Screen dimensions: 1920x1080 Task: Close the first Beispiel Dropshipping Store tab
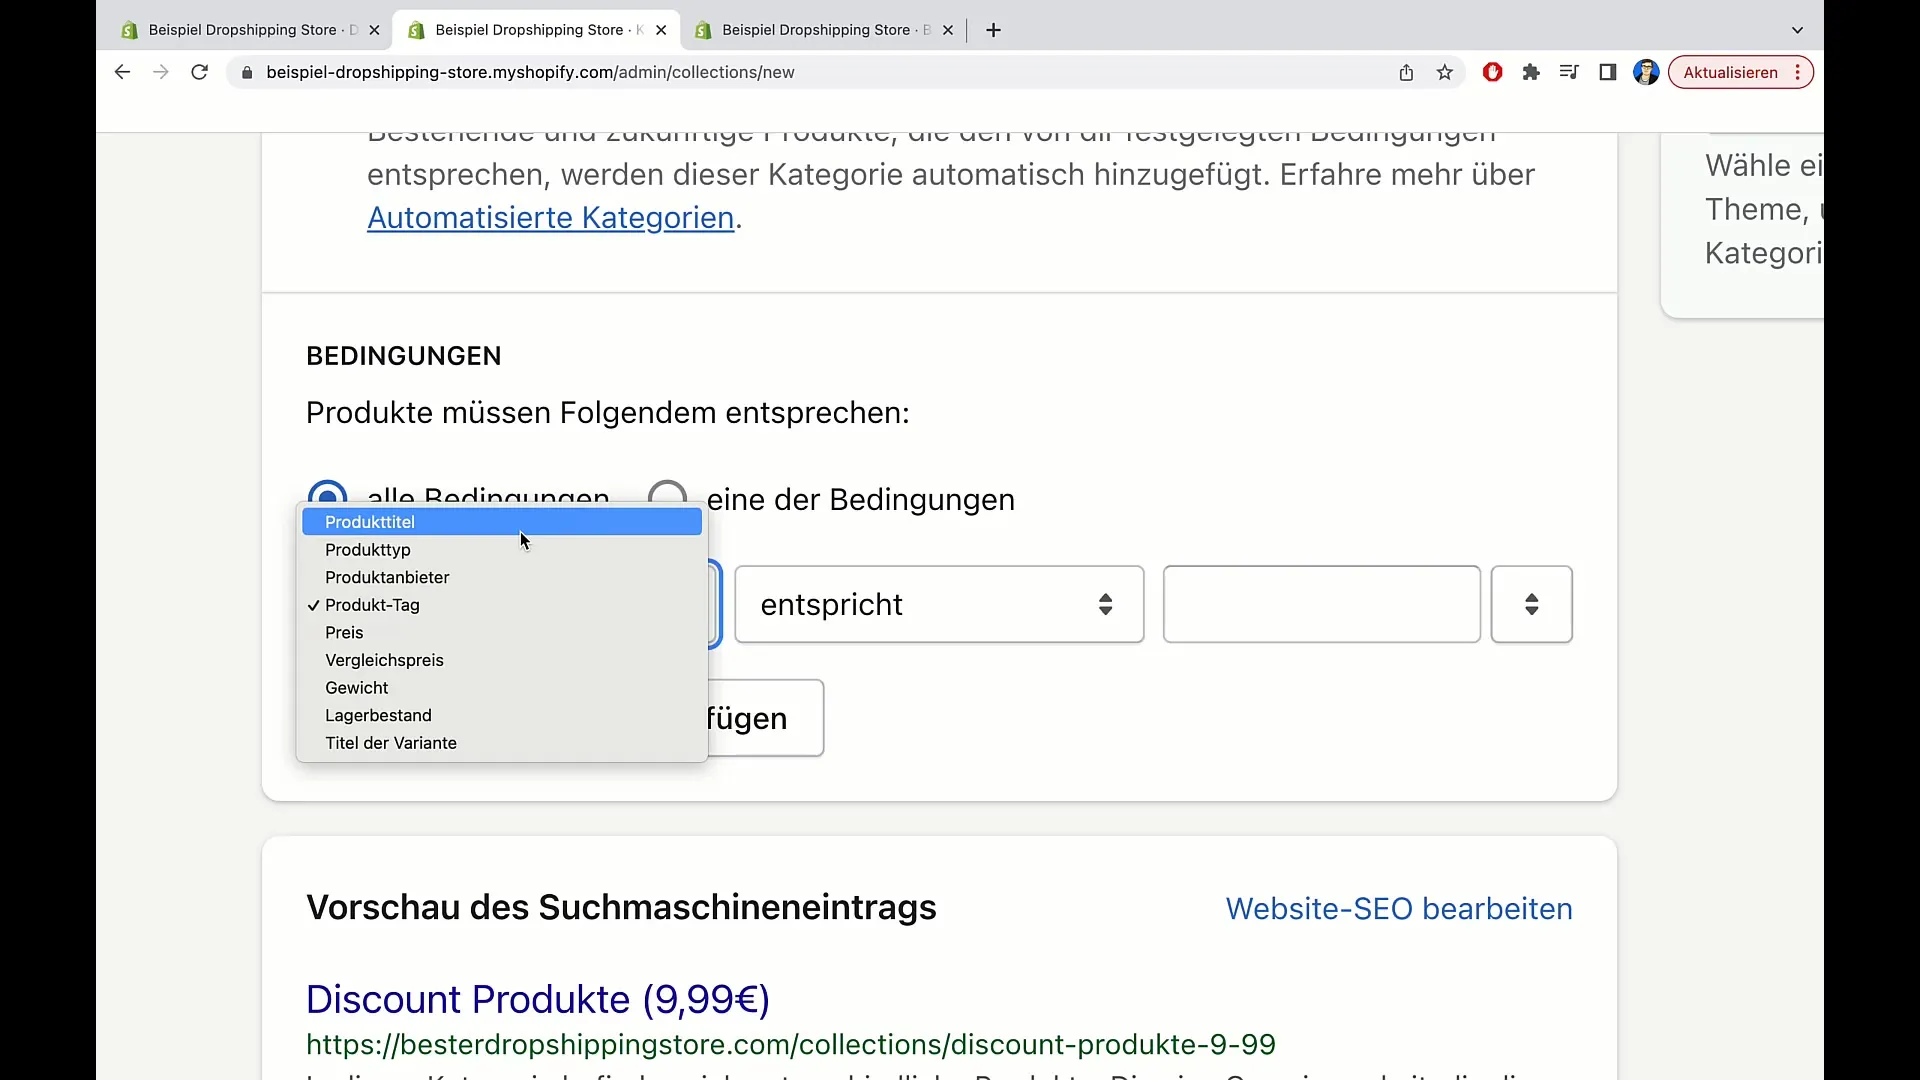[374, 30]
